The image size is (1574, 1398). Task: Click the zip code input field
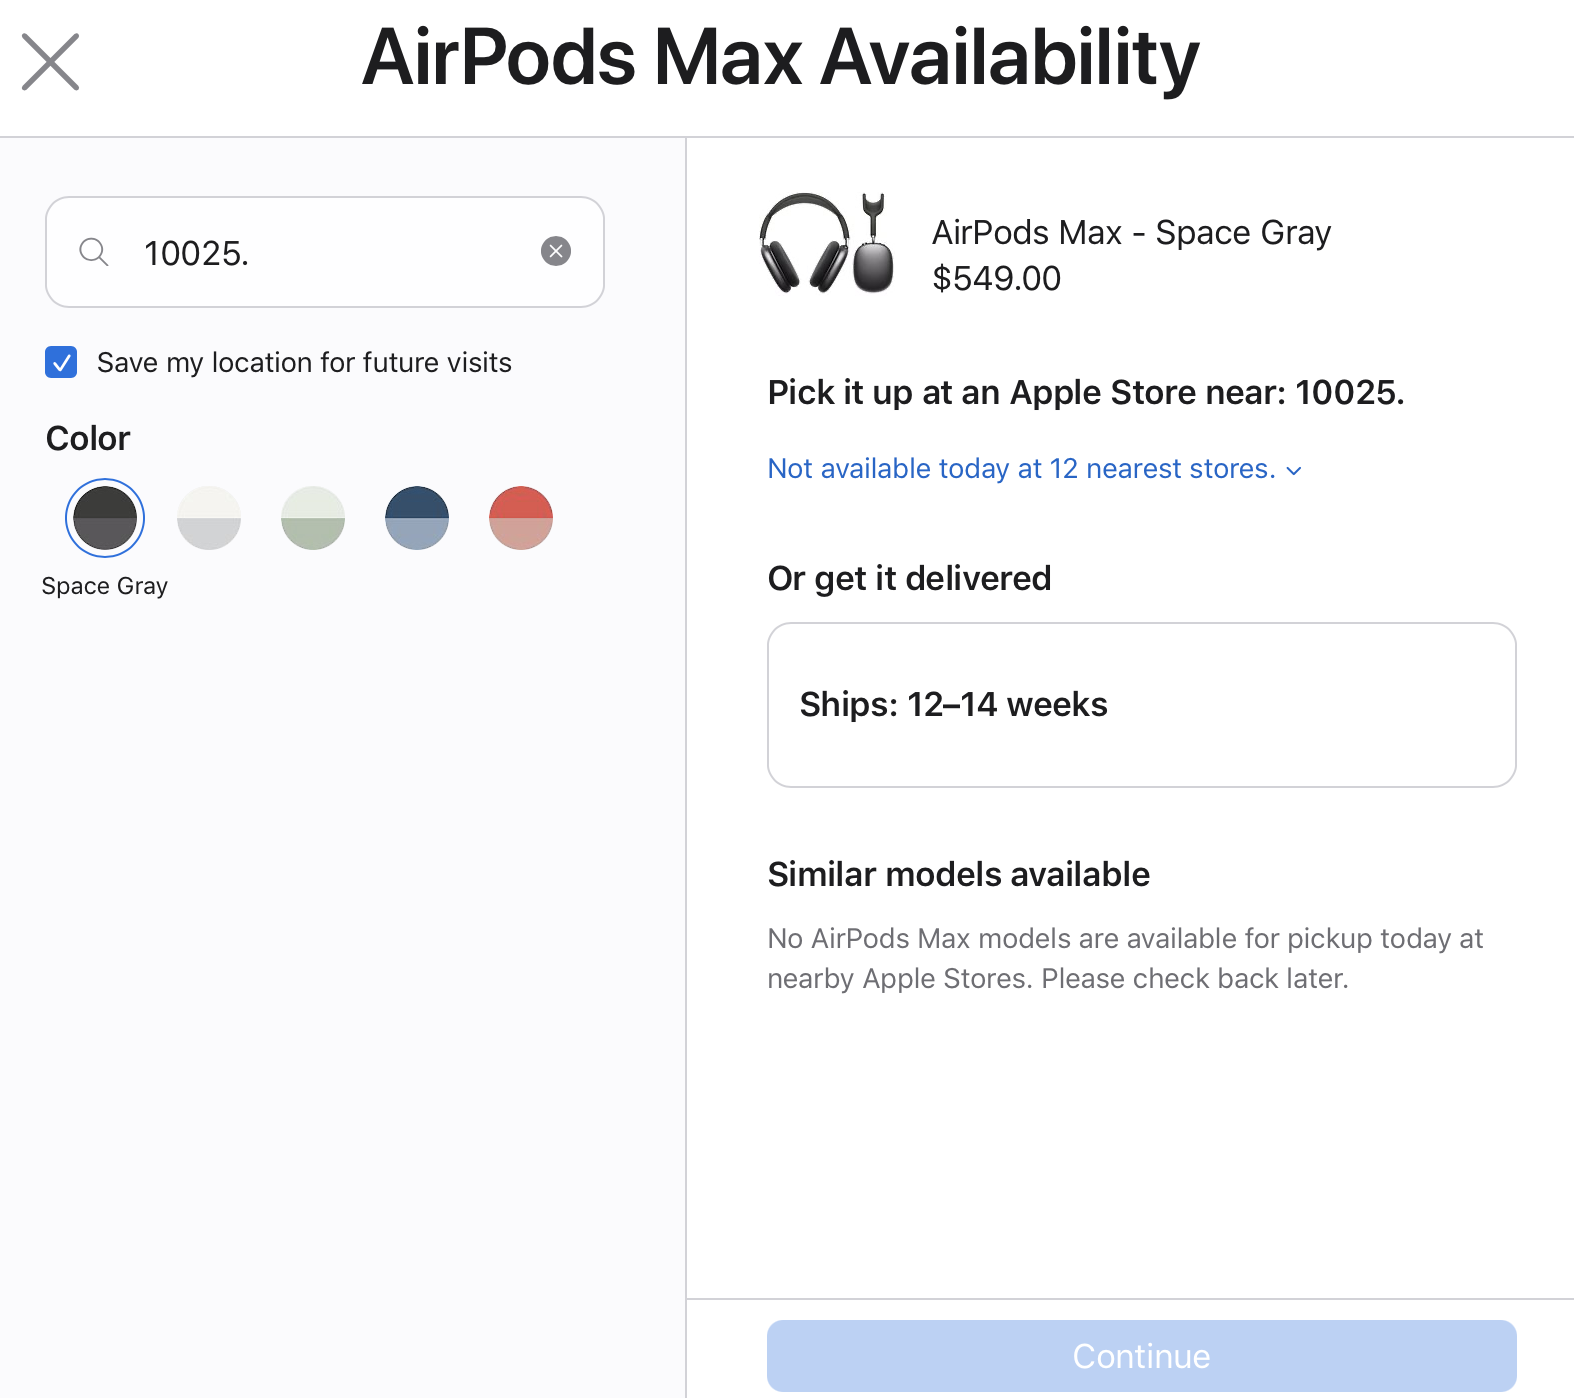coord(330,253)
